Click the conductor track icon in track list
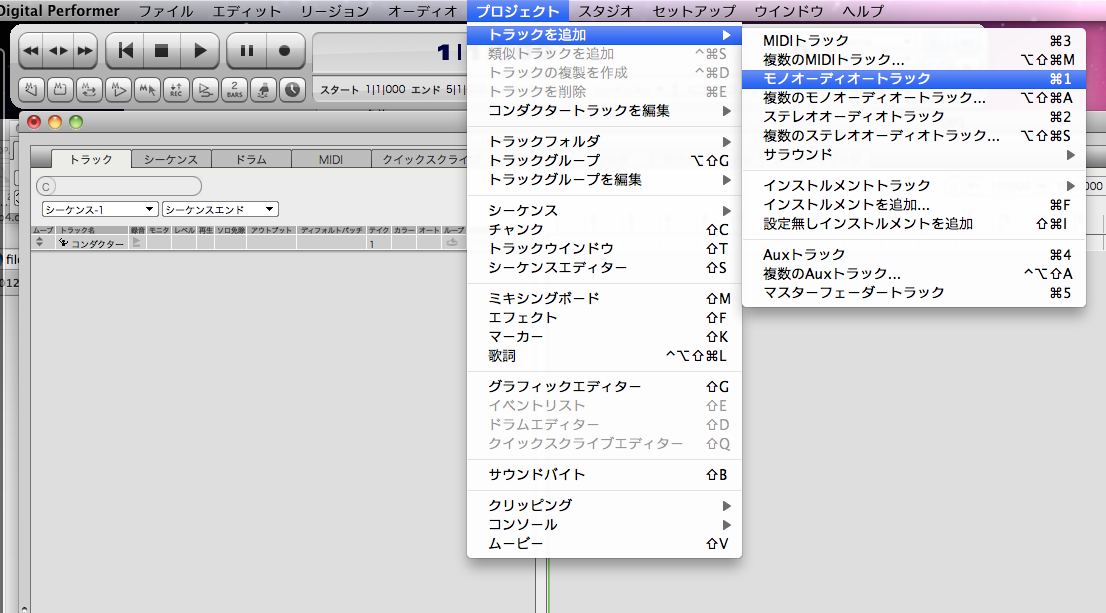Viewport: 1106px width, 613px height. click(63, 243)
